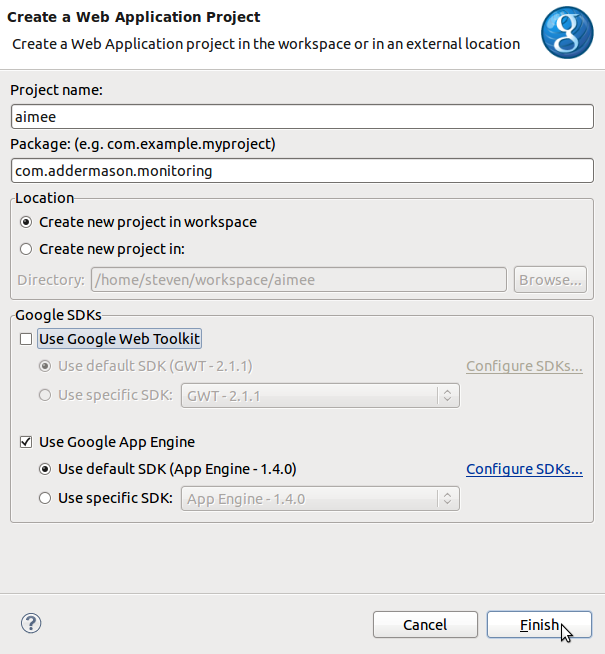Click the Directory path field

coord(299,279)
